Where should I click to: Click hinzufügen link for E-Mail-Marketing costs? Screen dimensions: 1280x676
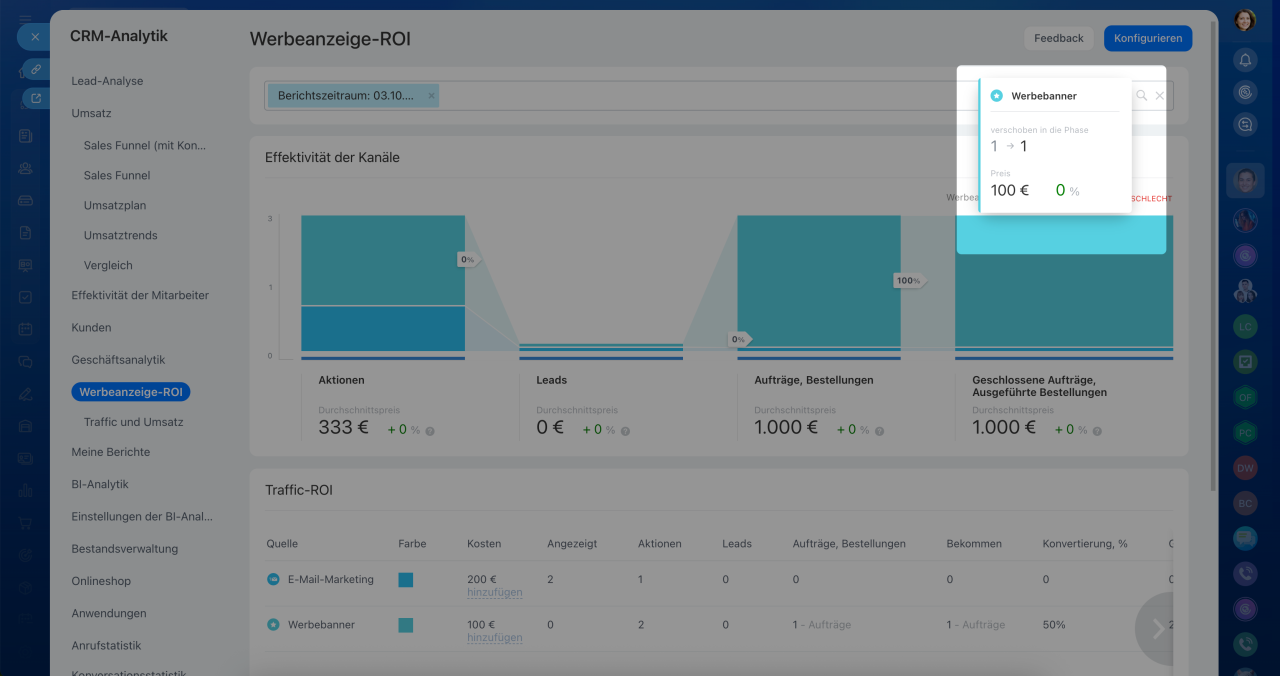[x=494, y=593]
